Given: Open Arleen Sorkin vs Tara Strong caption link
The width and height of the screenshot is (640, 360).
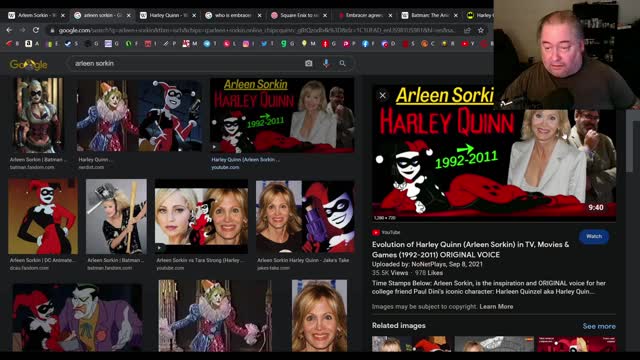Looking at the screenshot, I should (201, 260).
